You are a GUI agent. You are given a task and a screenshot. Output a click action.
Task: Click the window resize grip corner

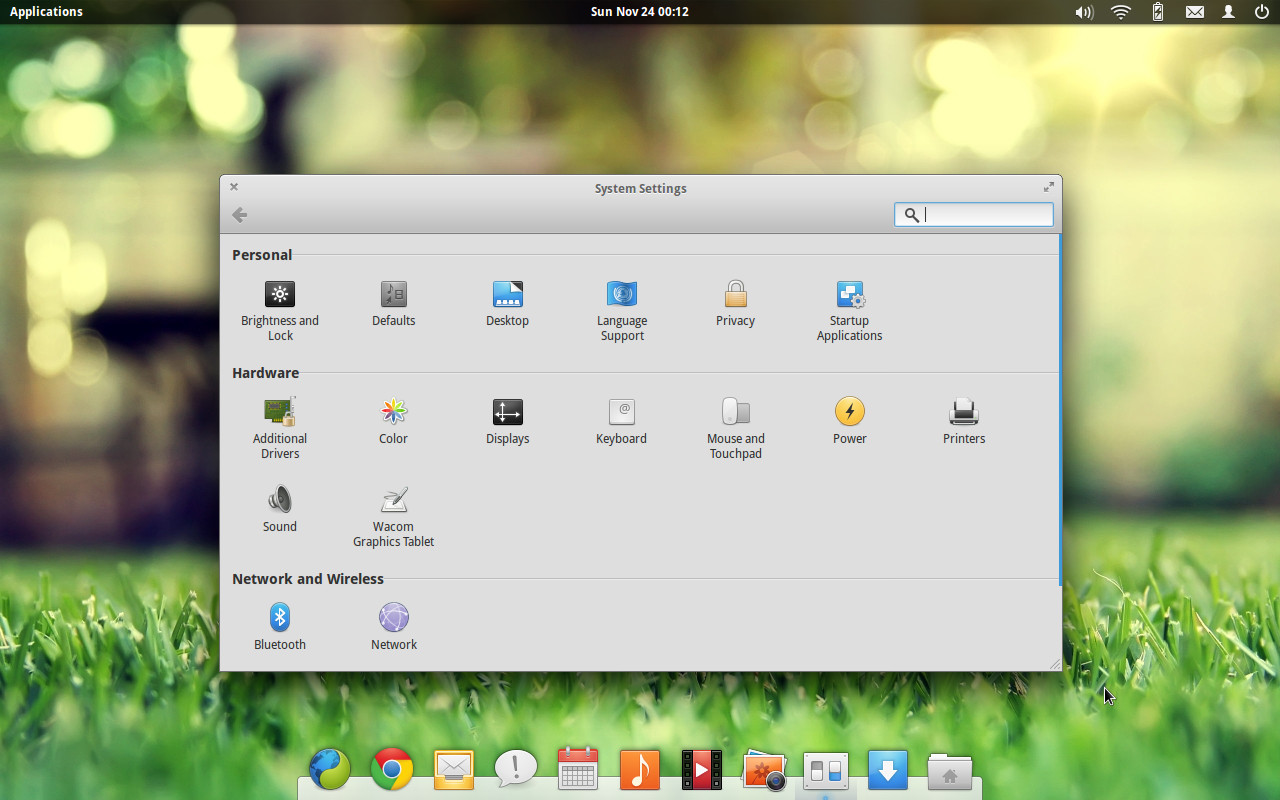pyautogui.click(x=1054, y=664)
